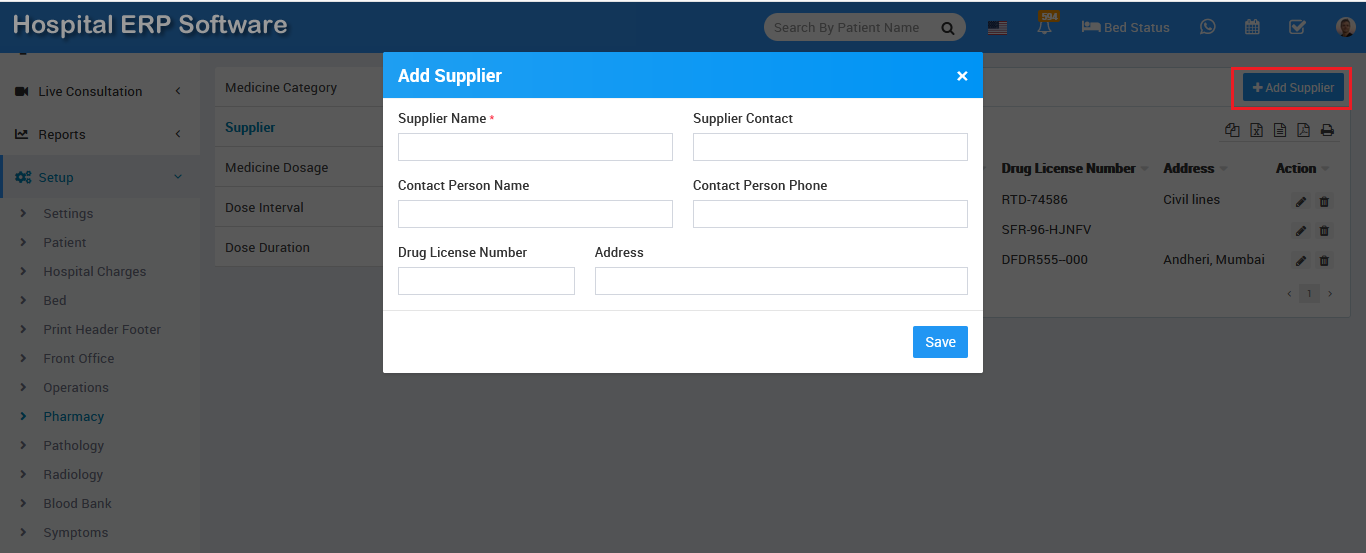Viewport: 1366px width, 553px height.
Task: Delete the supplier row with license SFR-96-HJNFV
Action: (x=1324, y=231)
